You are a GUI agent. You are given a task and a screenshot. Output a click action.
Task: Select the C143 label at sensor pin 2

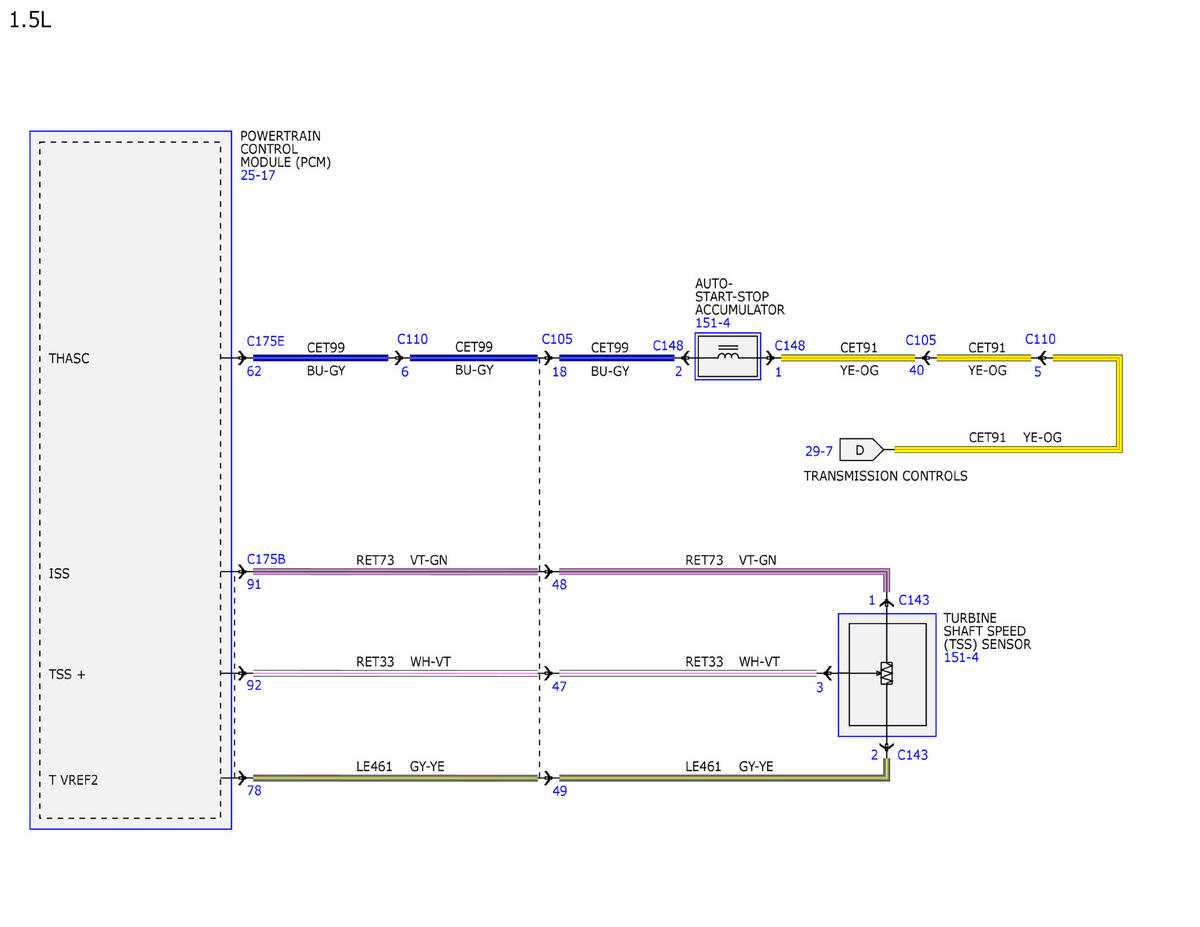coord(912,755)
